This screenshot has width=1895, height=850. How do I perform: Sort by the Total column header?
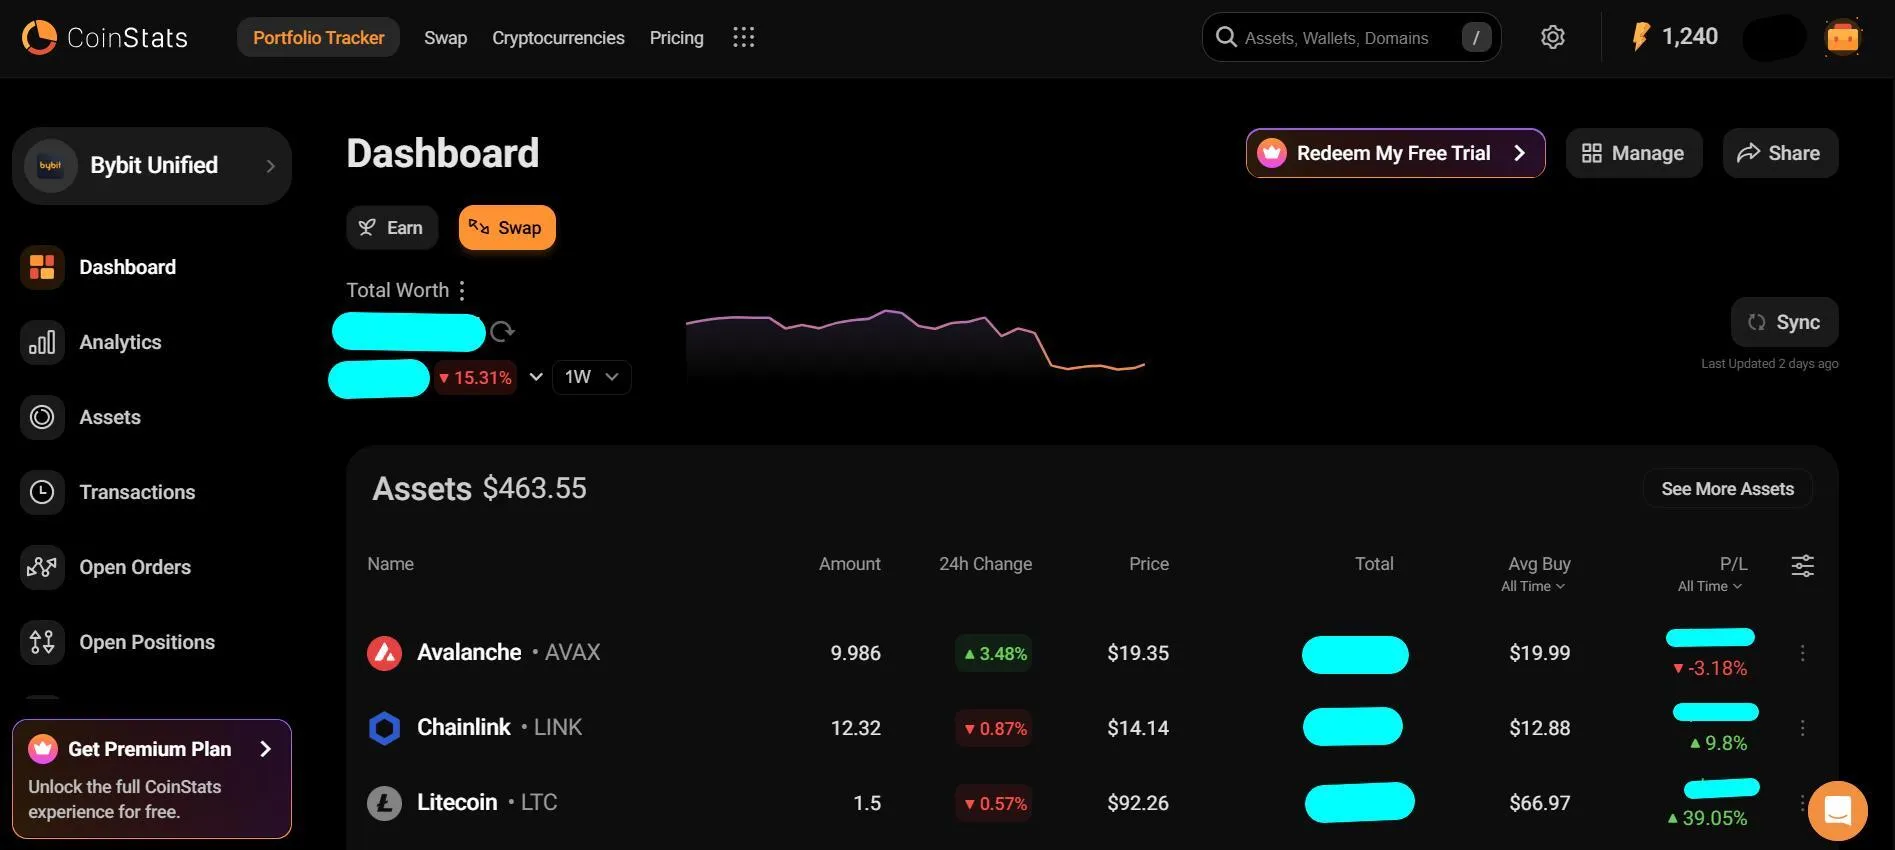[1374, 564]
